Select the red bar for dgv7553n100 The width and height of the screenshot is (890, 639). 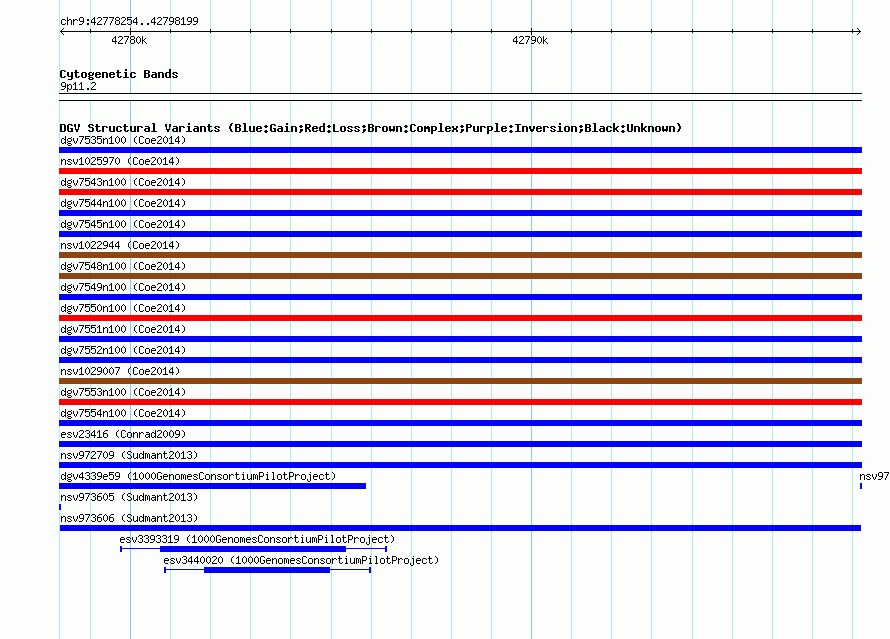(460, 402)
